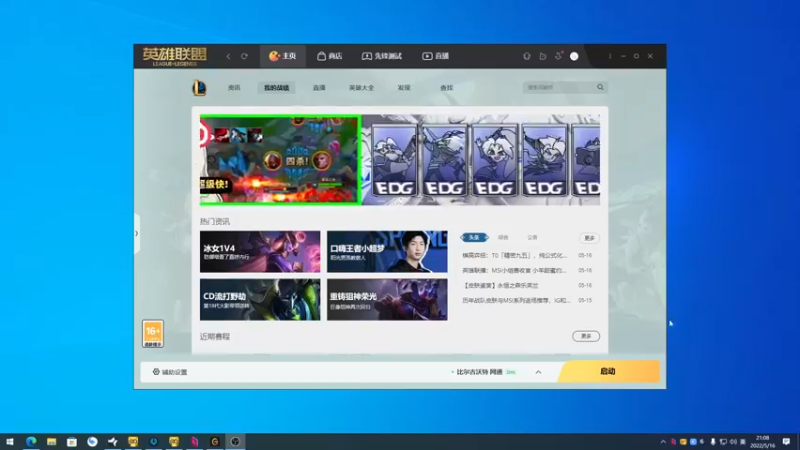Open Microsoft Edge from taskbar
This screenshot has width=800, height=450.
point(31,441)
